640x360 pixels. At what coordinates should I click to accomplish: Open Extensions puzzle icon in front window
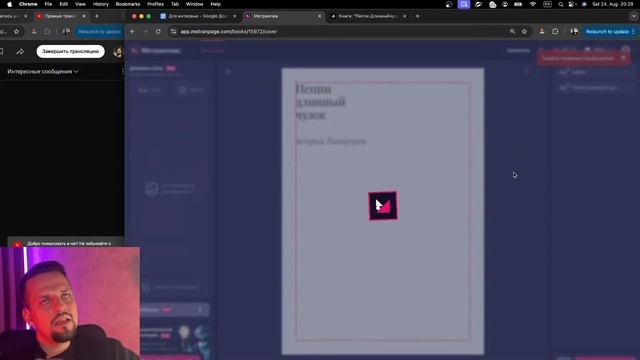point(555,31)
